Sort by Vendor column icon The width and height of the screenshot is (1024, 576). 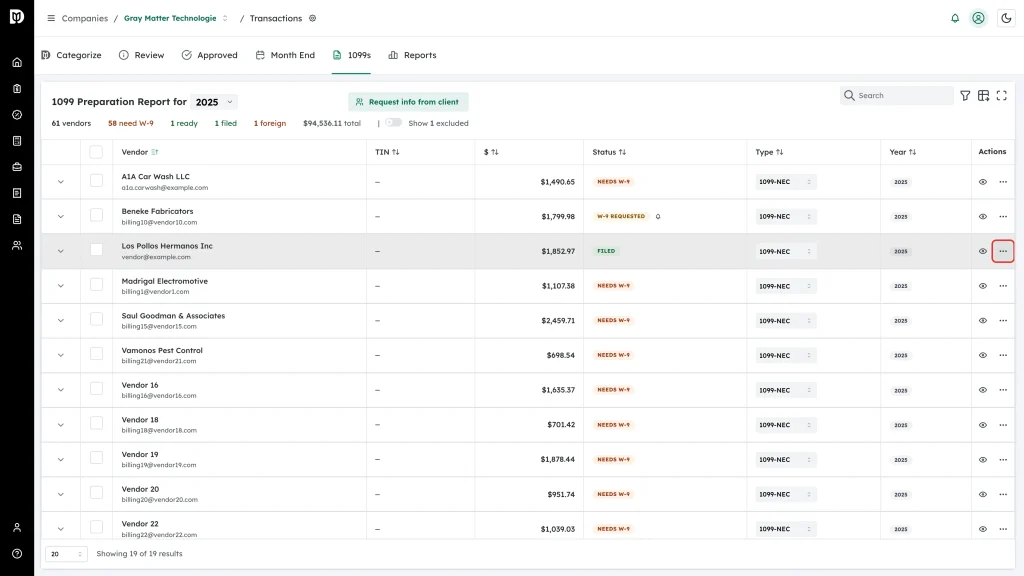point(155,152)
